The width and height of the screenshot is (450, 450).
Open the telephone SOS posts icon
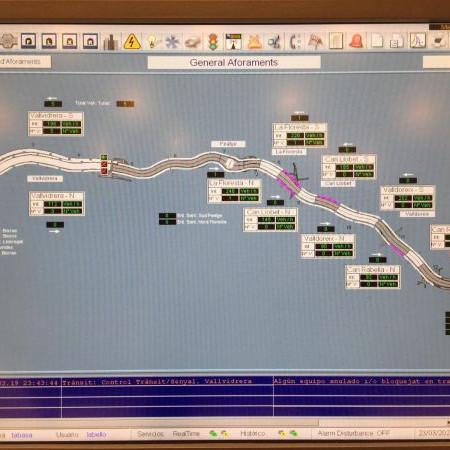point(295,42)
